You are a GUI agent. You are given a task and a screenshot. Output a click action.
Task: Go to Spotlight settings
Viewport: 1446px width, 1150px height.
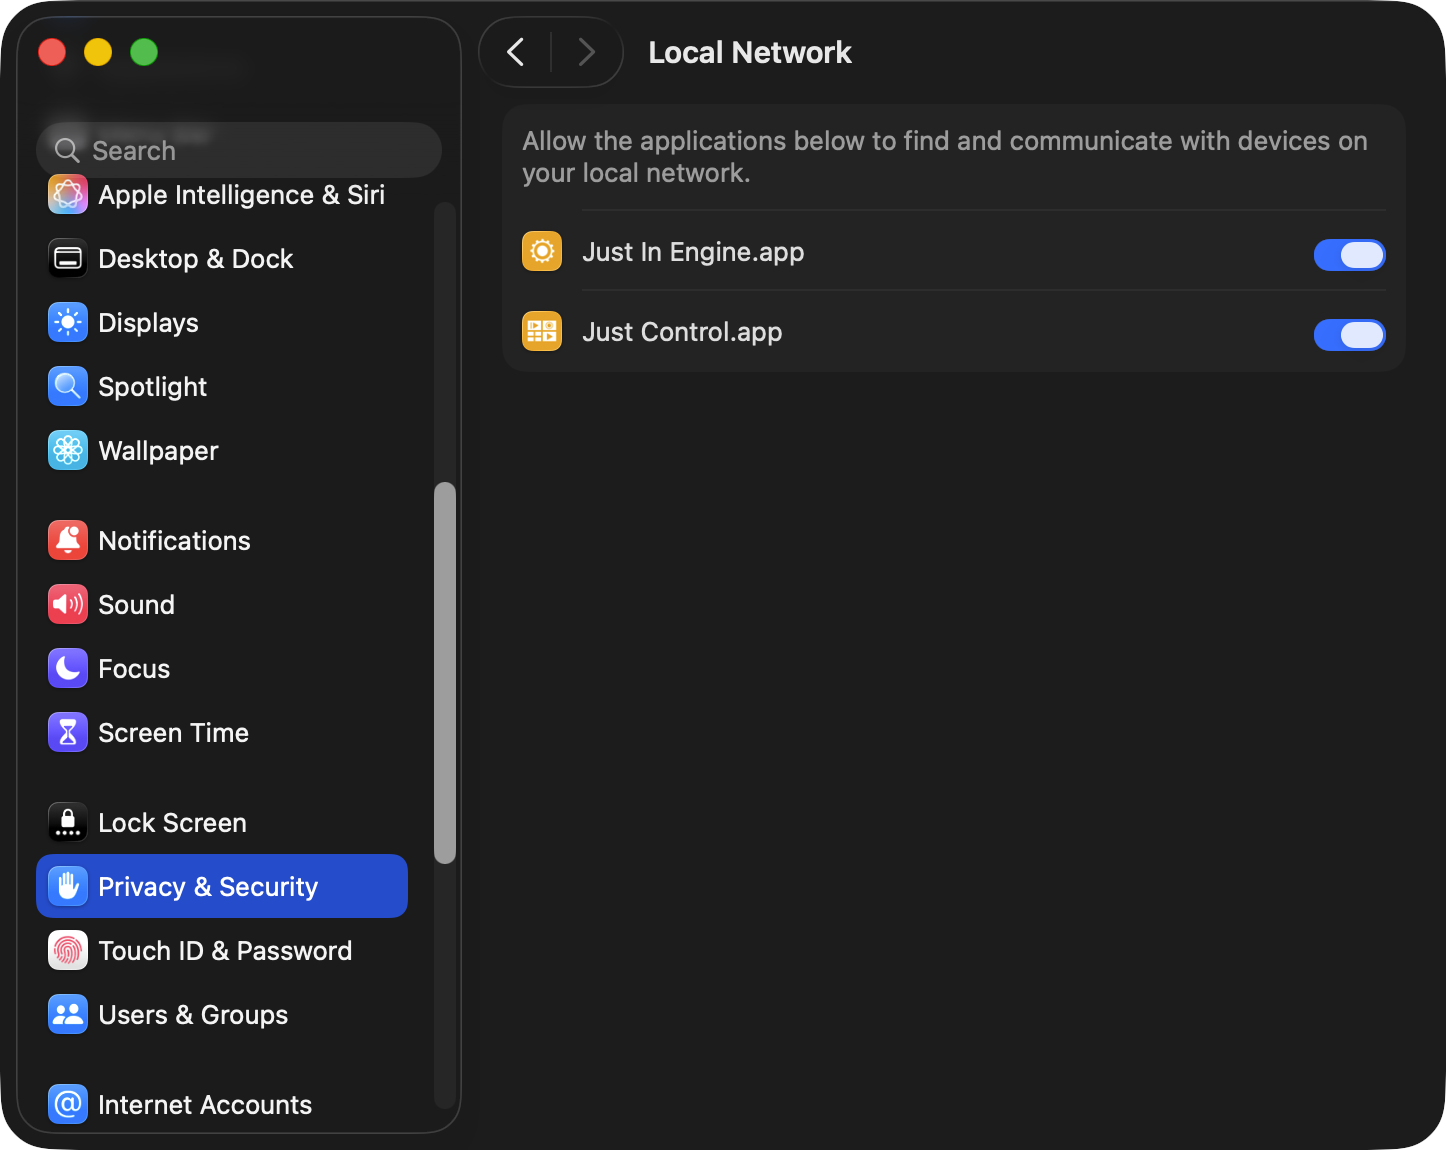point(222,387)
